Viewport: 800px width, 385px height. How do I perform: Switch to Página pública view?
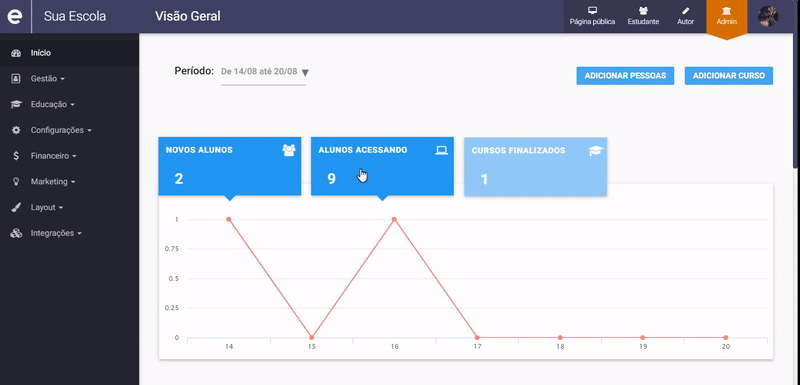pyautogui.click(x=592, y=16)
